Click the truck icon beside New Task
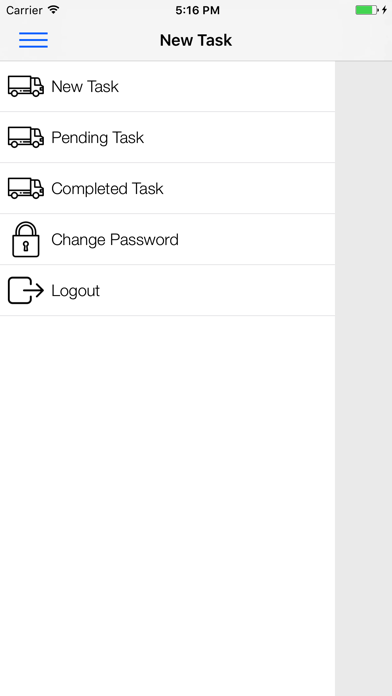This screenshot has width=392, height=696. pyautogui.click(x=26, y=86)
